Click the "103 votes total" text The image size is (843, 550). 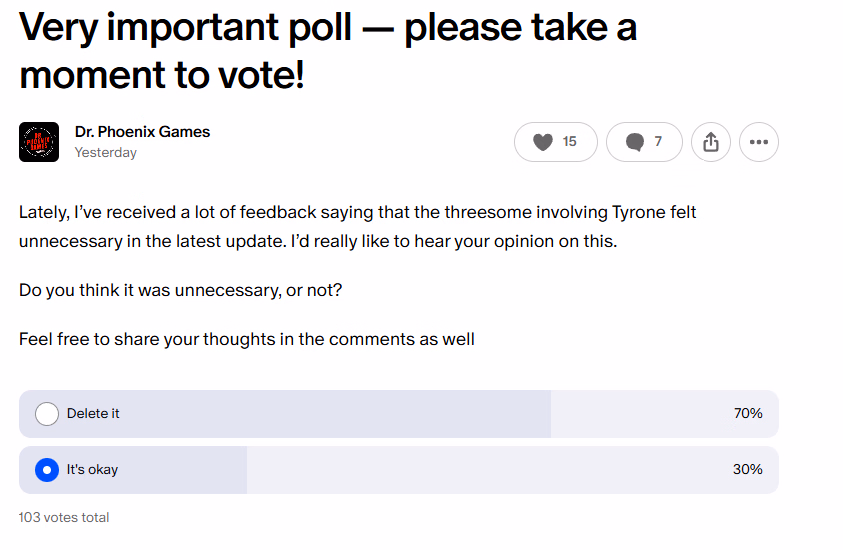pyautogui.click(x=64, y=518)
